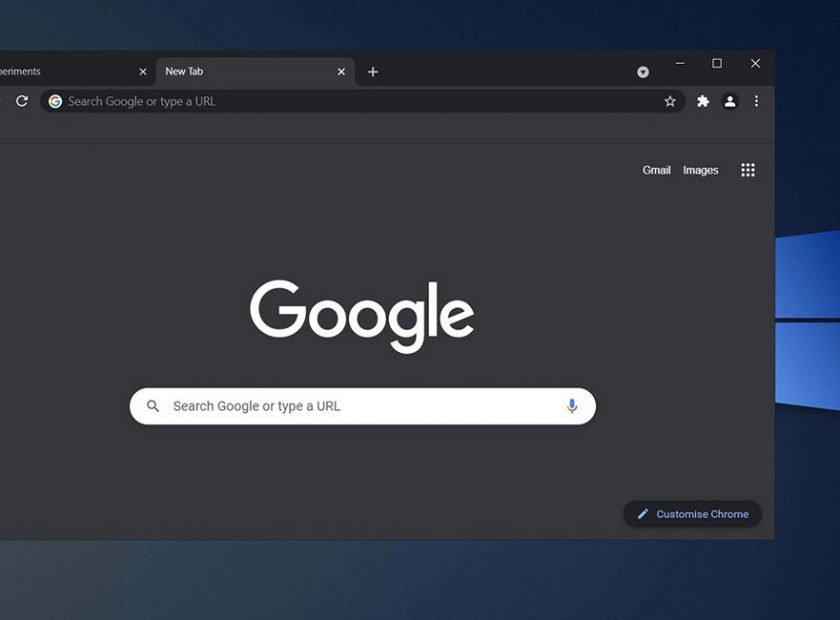Image resolution: width=840 pixels, height=620 pixels.
Task: Switch to the New Tab tab
Action: (255, 72)
